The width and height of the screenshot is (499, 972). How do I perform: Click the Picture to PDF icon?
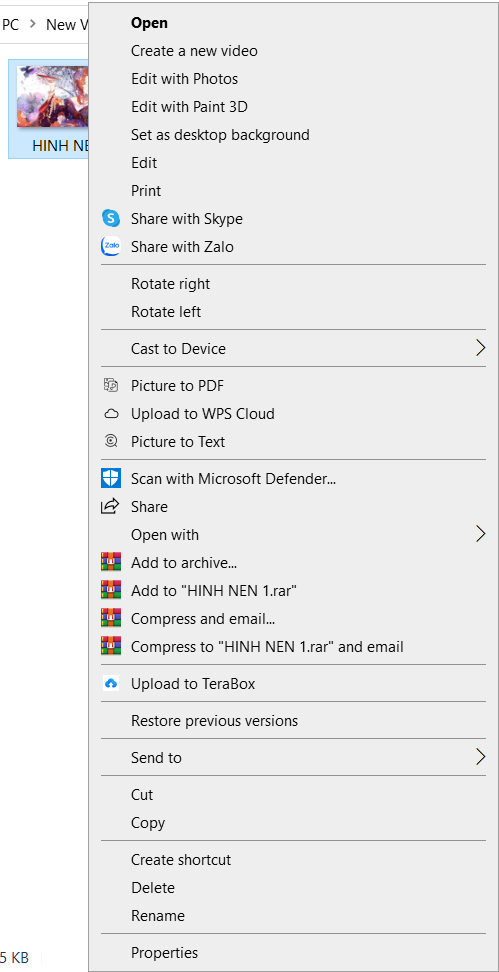[x=110, y=386]
